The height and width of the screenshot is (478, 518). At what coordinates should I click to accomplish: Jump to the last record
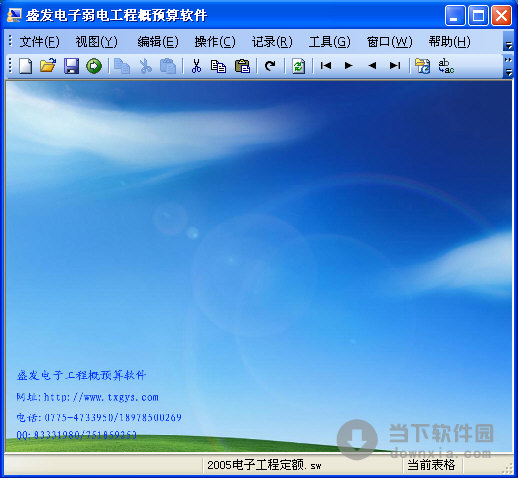pos(395,66)
